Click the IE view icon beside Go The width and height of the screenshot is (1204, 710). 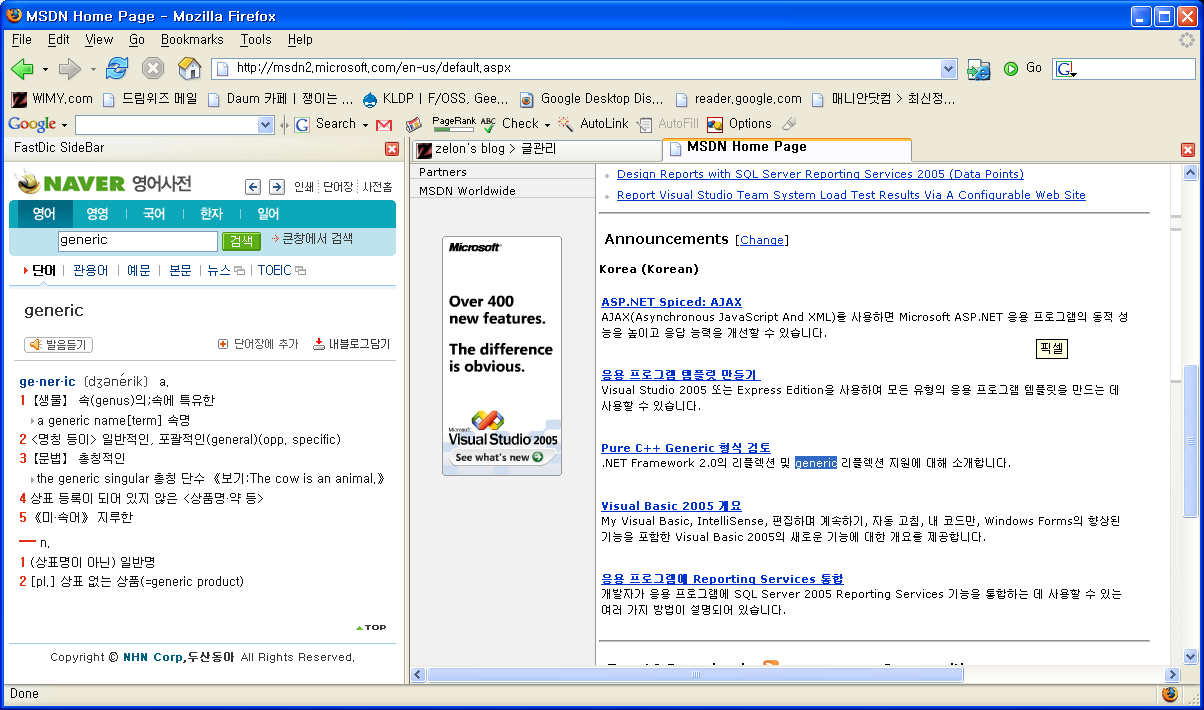979,69
